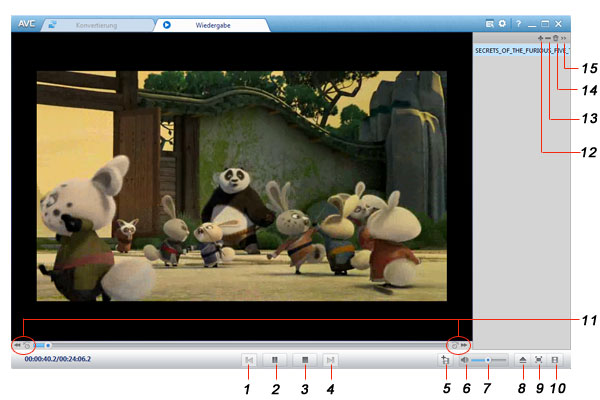Stop the video playback
Viewport: 600px width, 400px height.
[x=305, y=360]
